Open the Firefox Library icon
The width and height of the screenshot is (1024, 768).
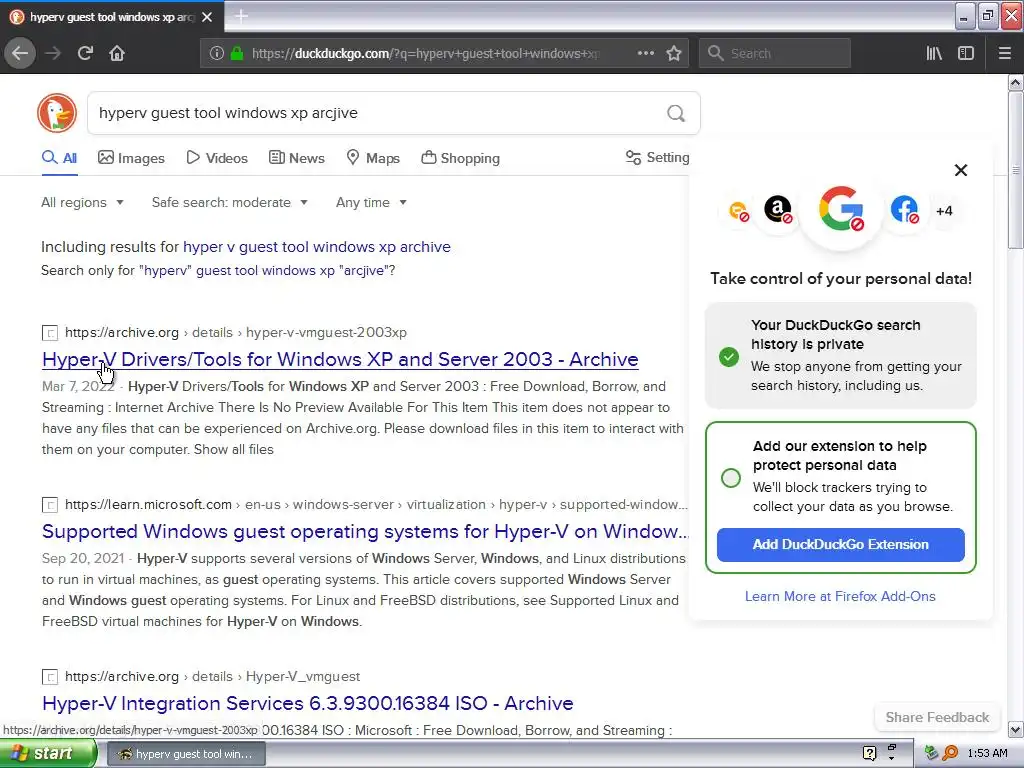(934, 53)
